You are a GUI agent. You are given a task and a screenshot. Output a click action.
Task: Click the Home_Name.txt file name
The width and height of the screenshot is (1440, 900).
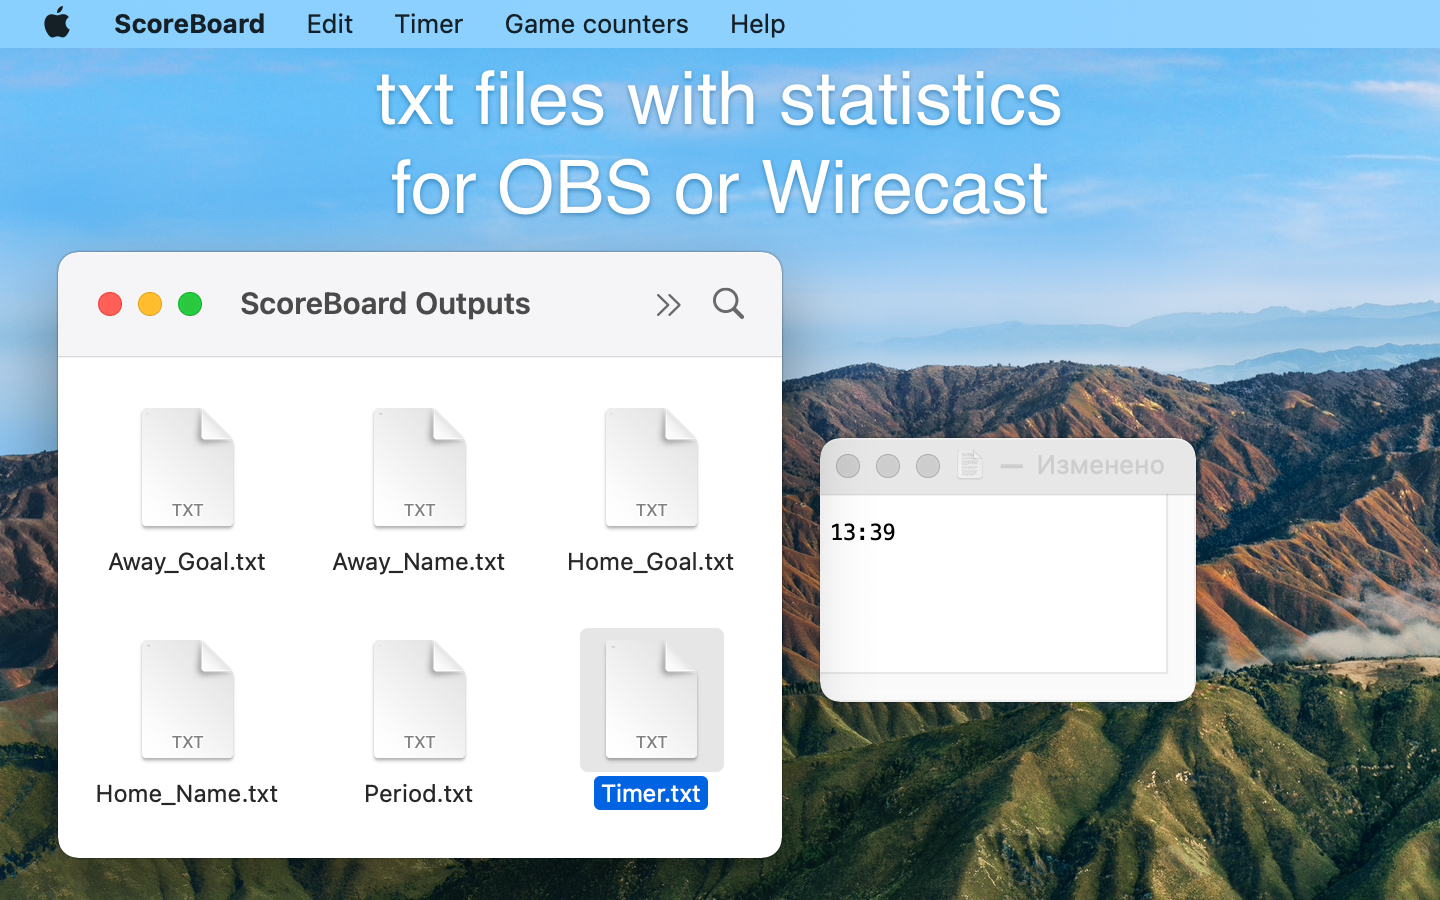(x=187, y=794)
